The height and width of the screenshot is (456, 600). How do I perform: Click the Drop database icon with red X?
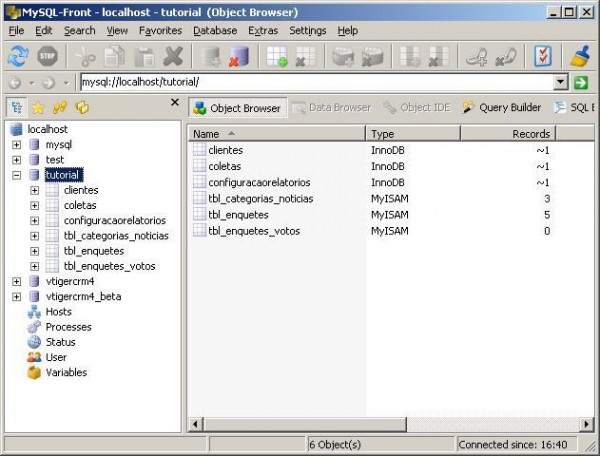tap(240, 56)
